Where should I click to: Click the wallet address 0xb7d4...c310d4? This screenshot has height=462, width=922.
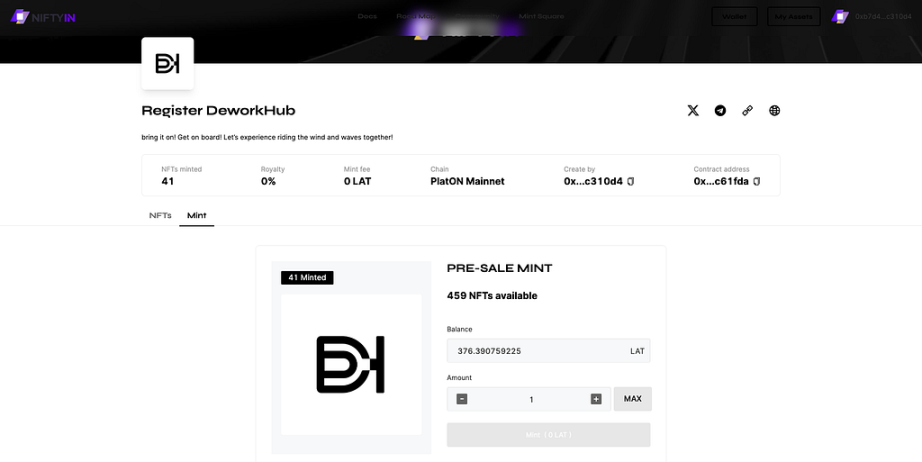click(883, 16)
